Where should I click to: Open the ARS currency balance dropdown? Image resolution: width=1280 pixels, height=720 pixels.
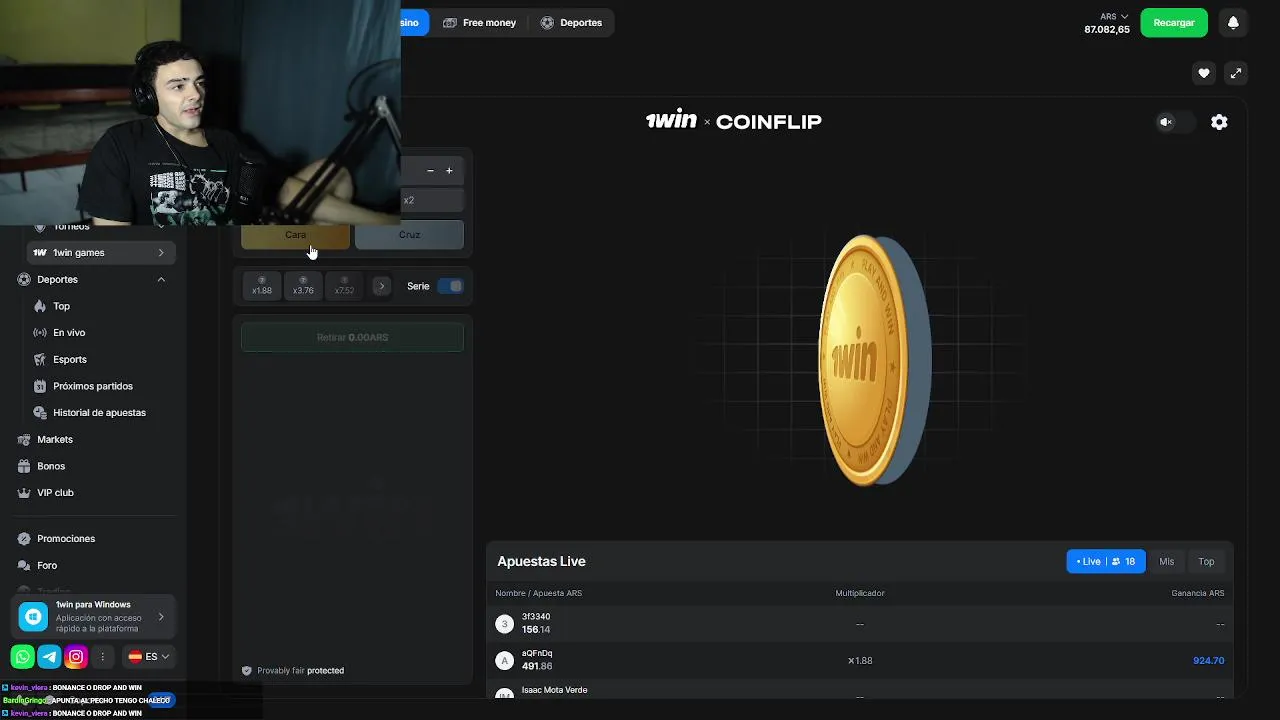tap(1107, 23)
